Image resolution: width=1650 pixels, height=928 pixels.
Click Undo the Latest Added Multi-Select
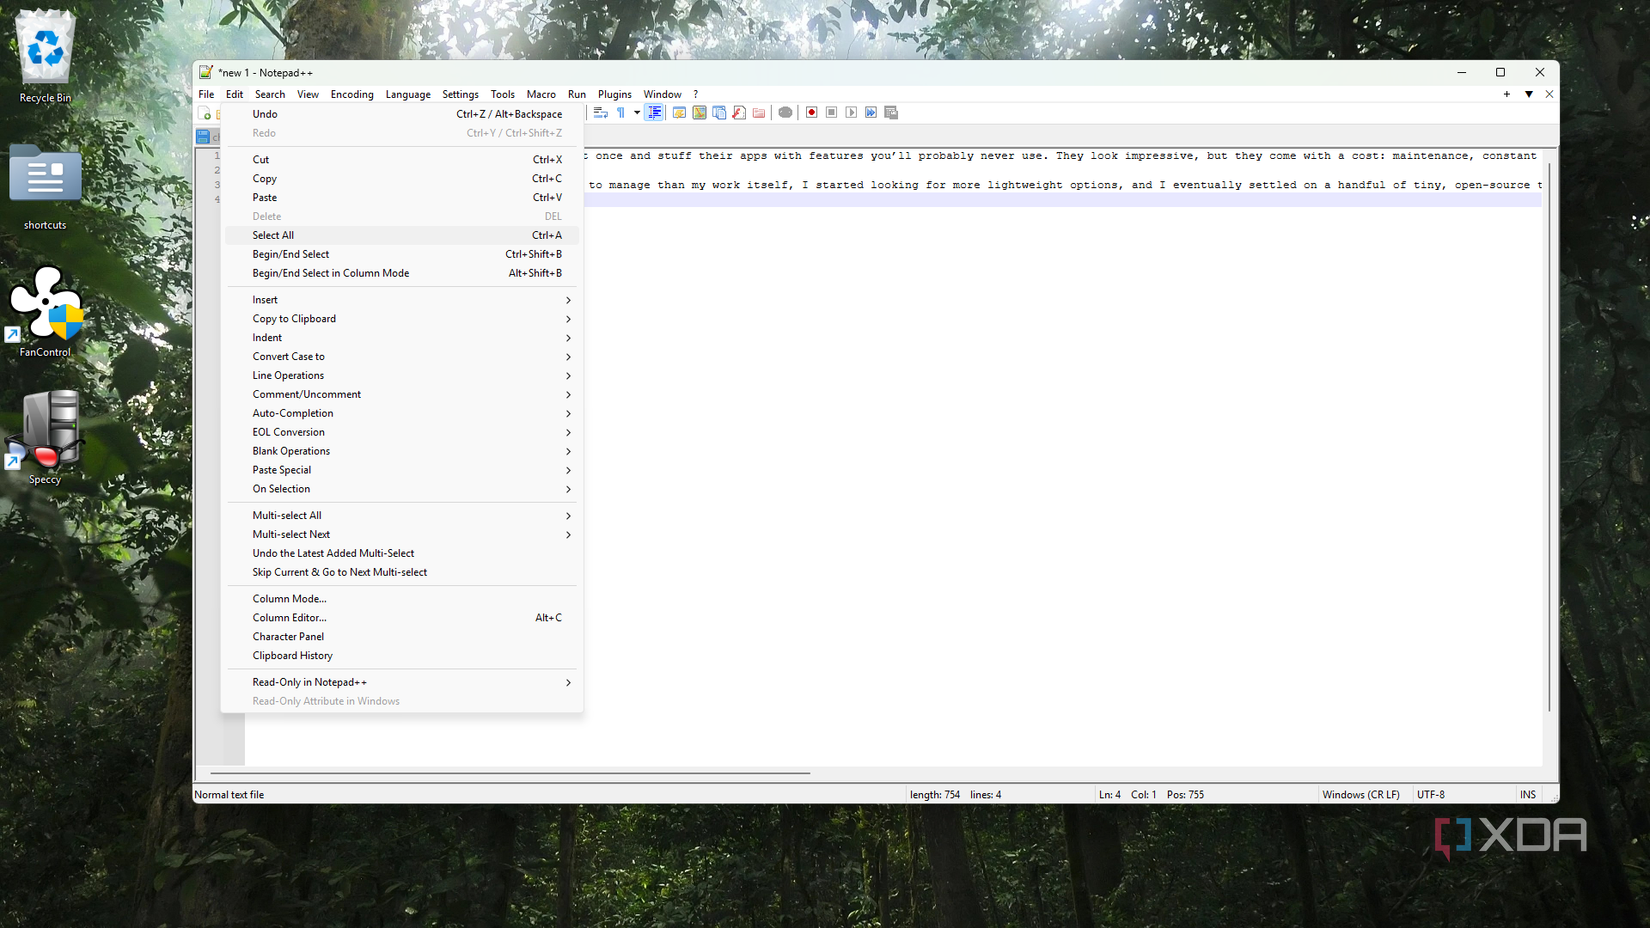[x=402, y=553]
